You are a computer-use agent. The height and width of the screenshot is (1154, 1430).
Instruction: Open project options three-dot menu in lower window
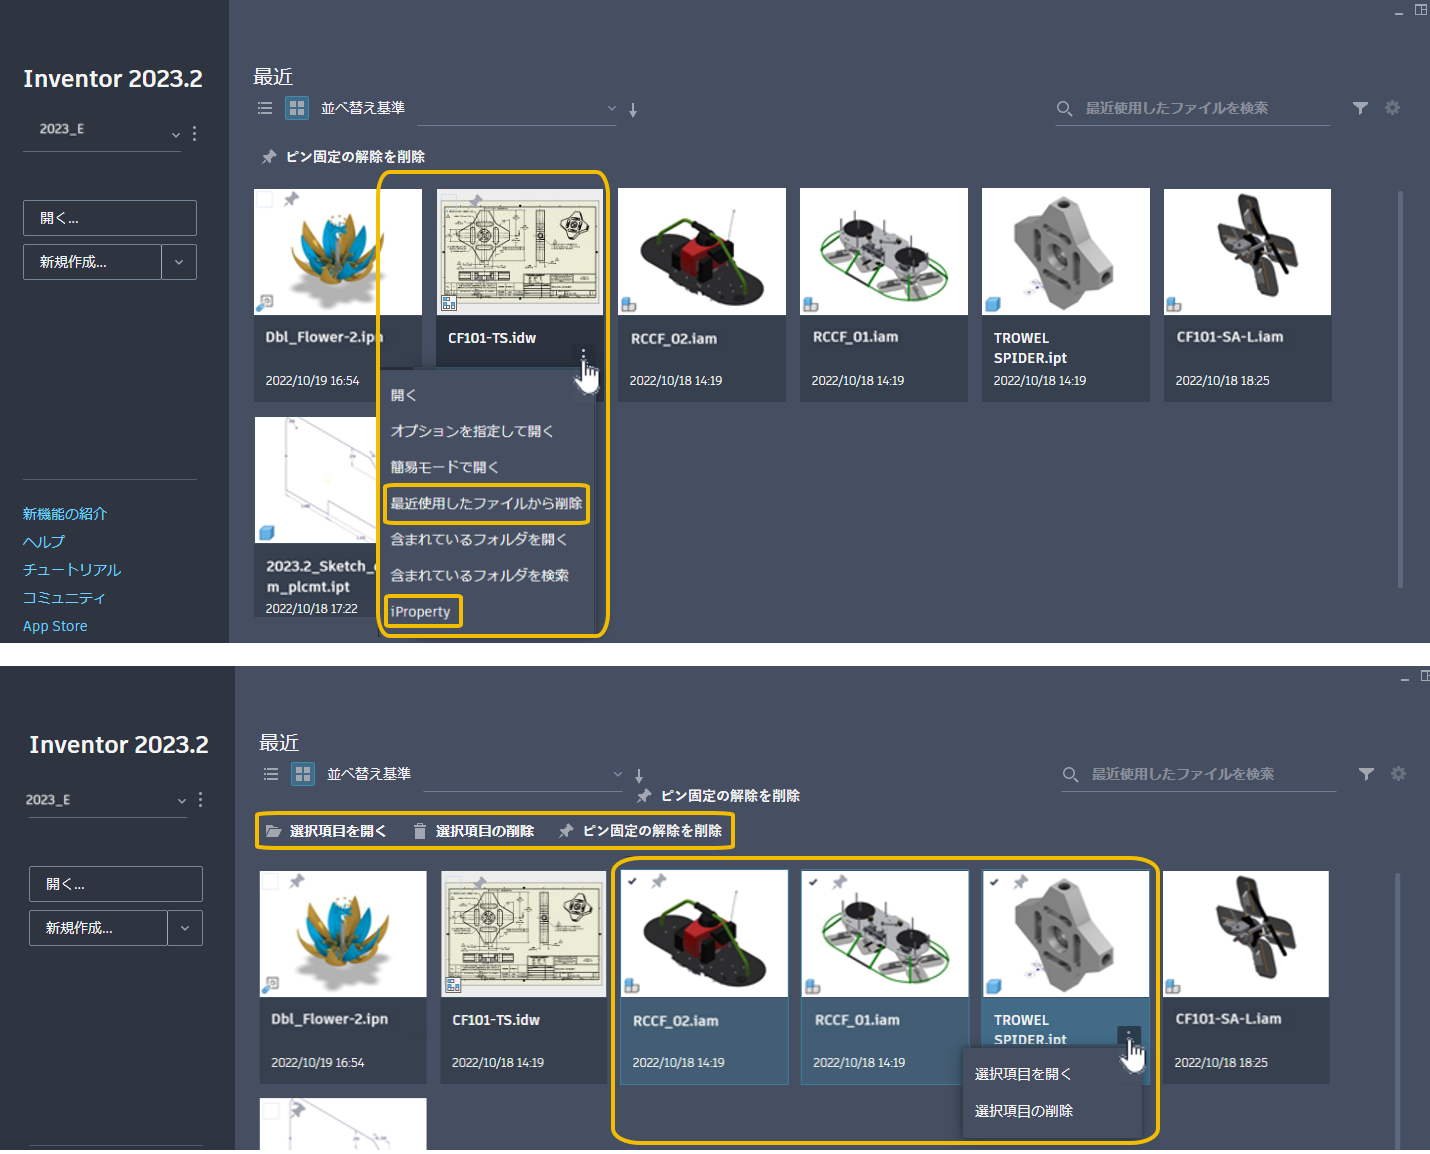point(200,800)
